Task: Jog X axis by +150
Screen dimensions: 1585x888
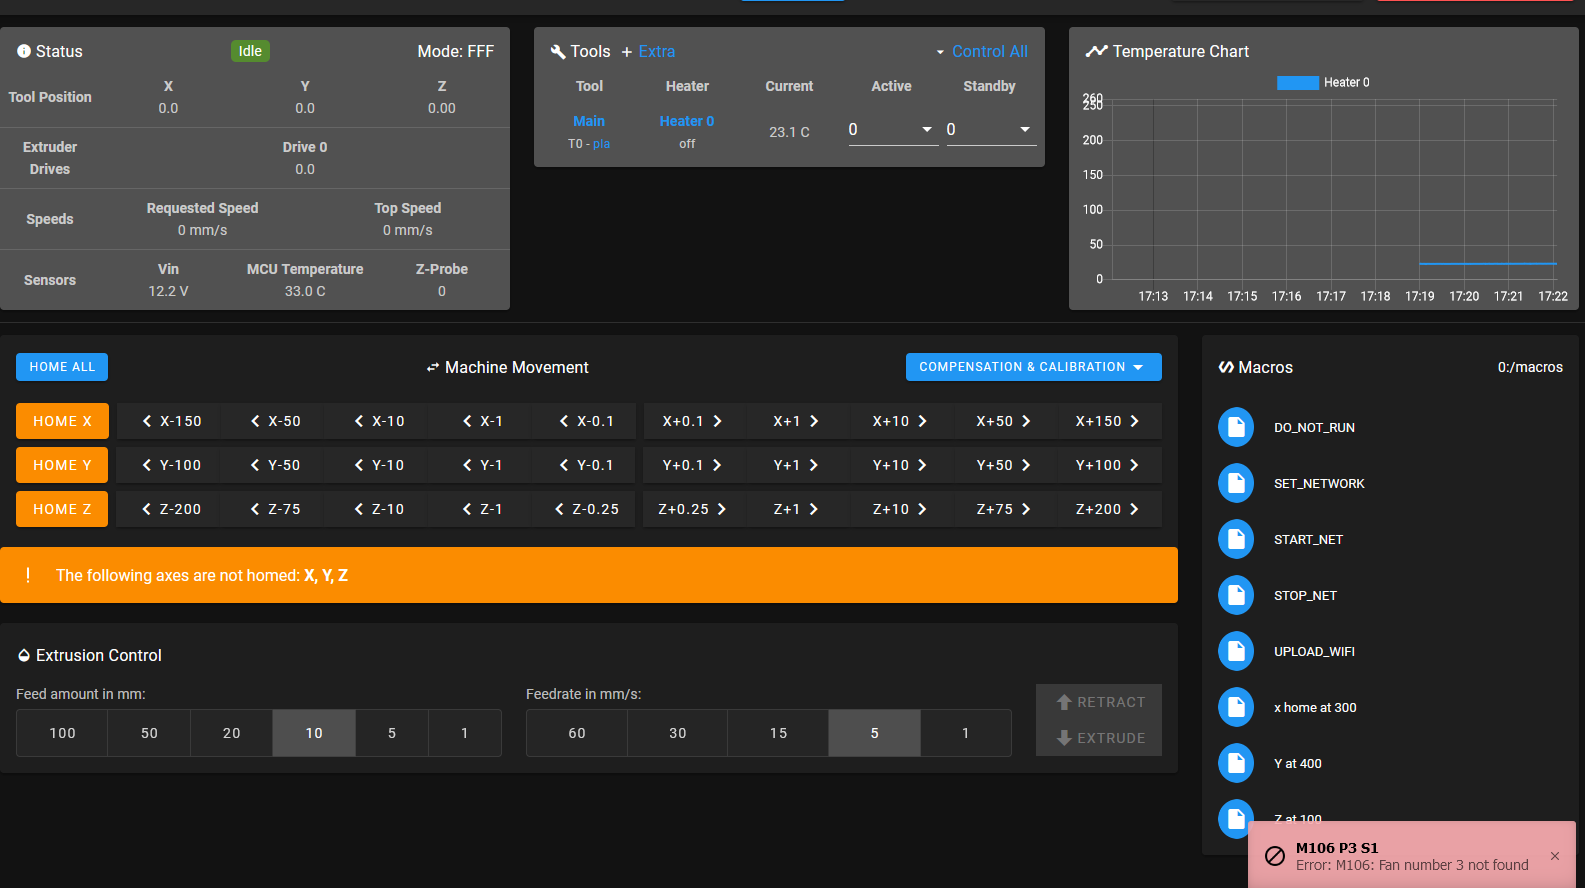Action: pos(1108,421)
